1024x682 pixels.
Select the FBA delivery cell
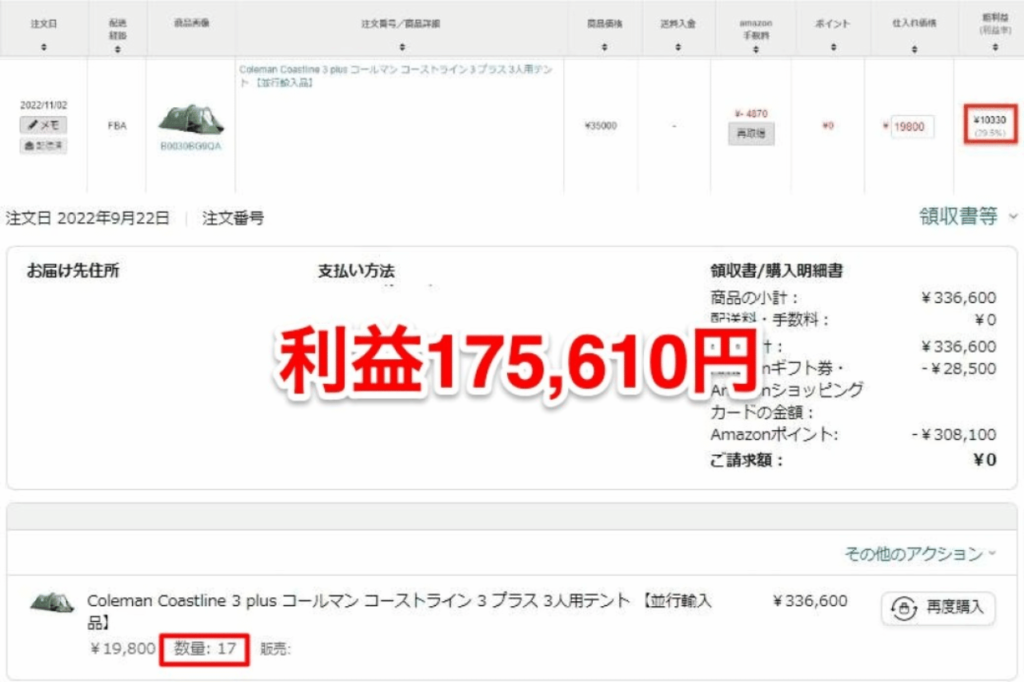click(118, 125)
